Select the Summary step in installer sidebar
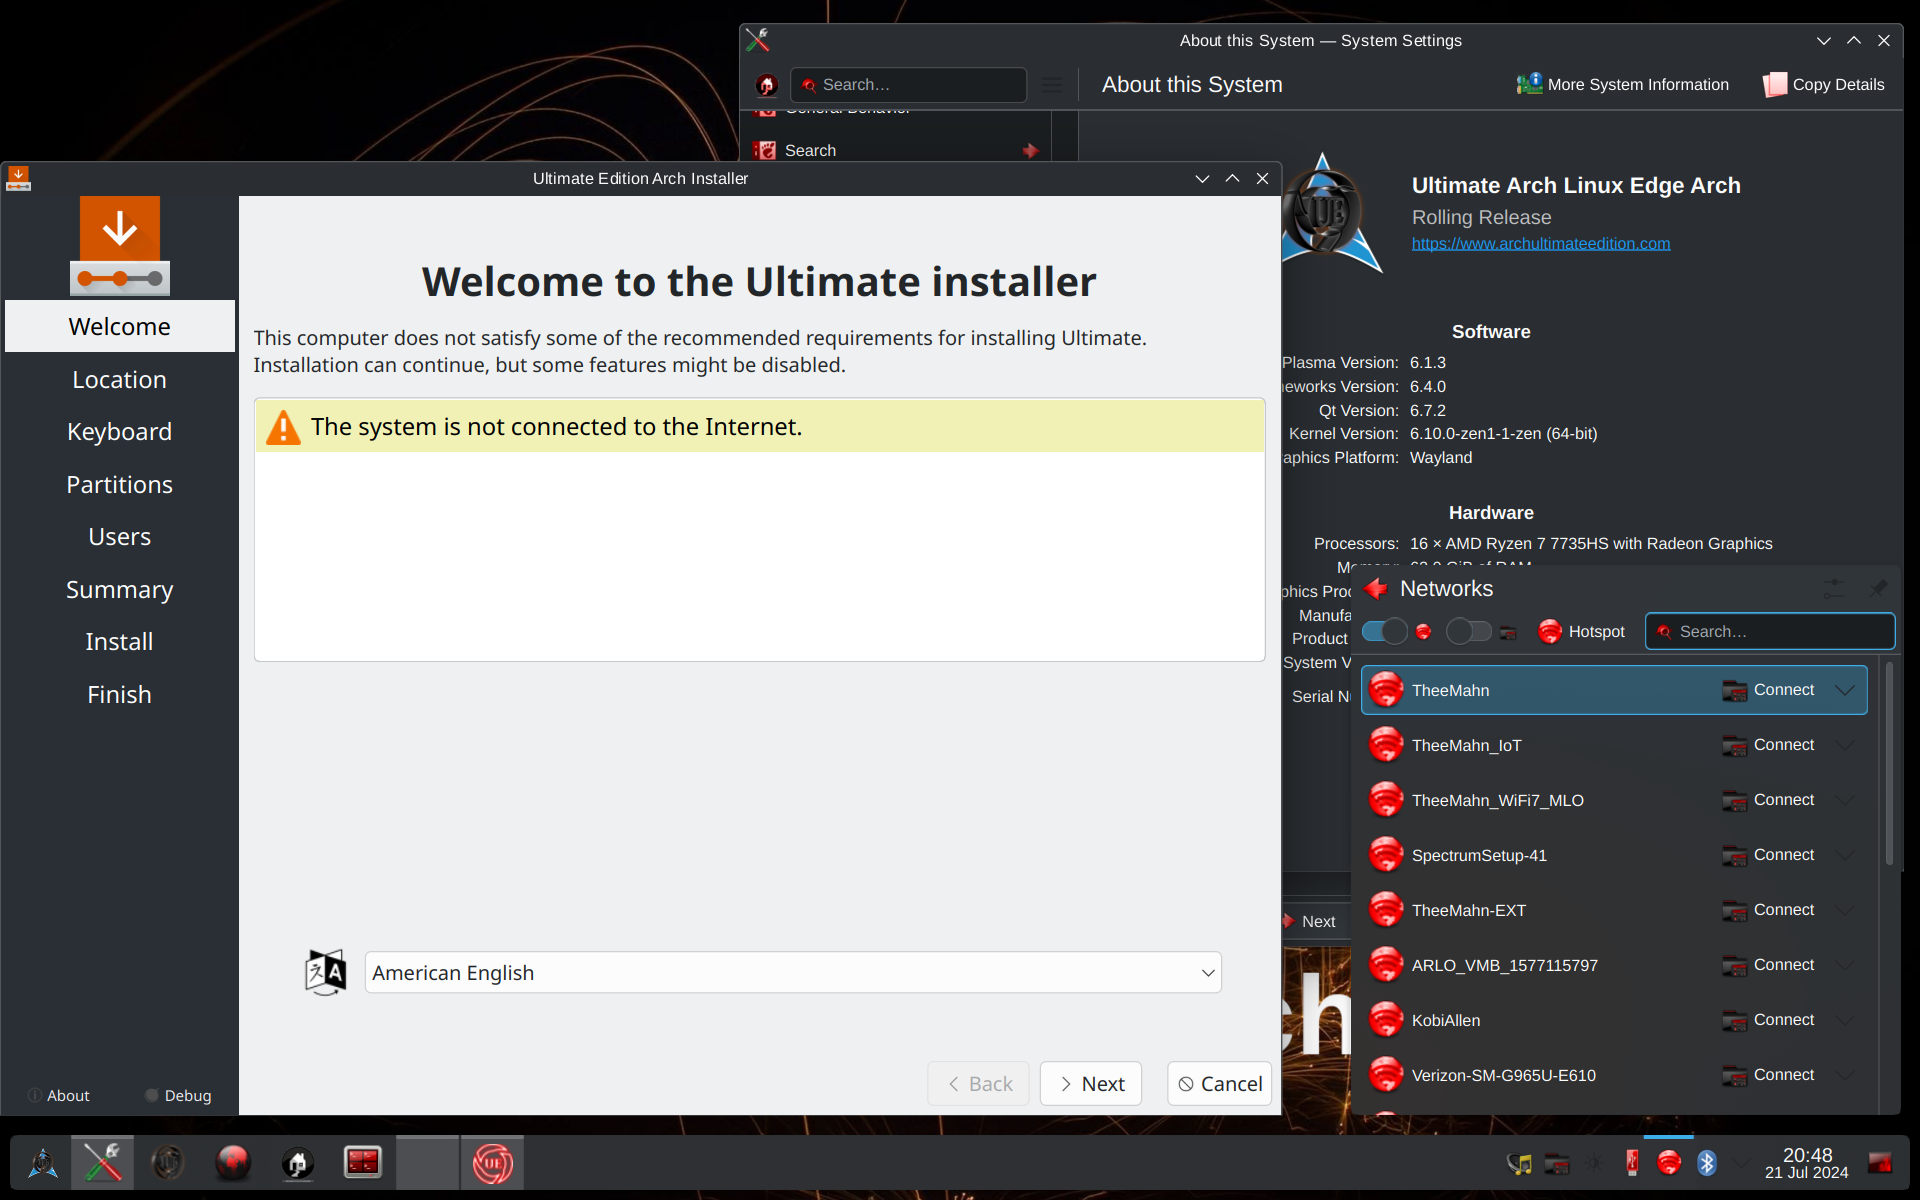 (120, 589)
